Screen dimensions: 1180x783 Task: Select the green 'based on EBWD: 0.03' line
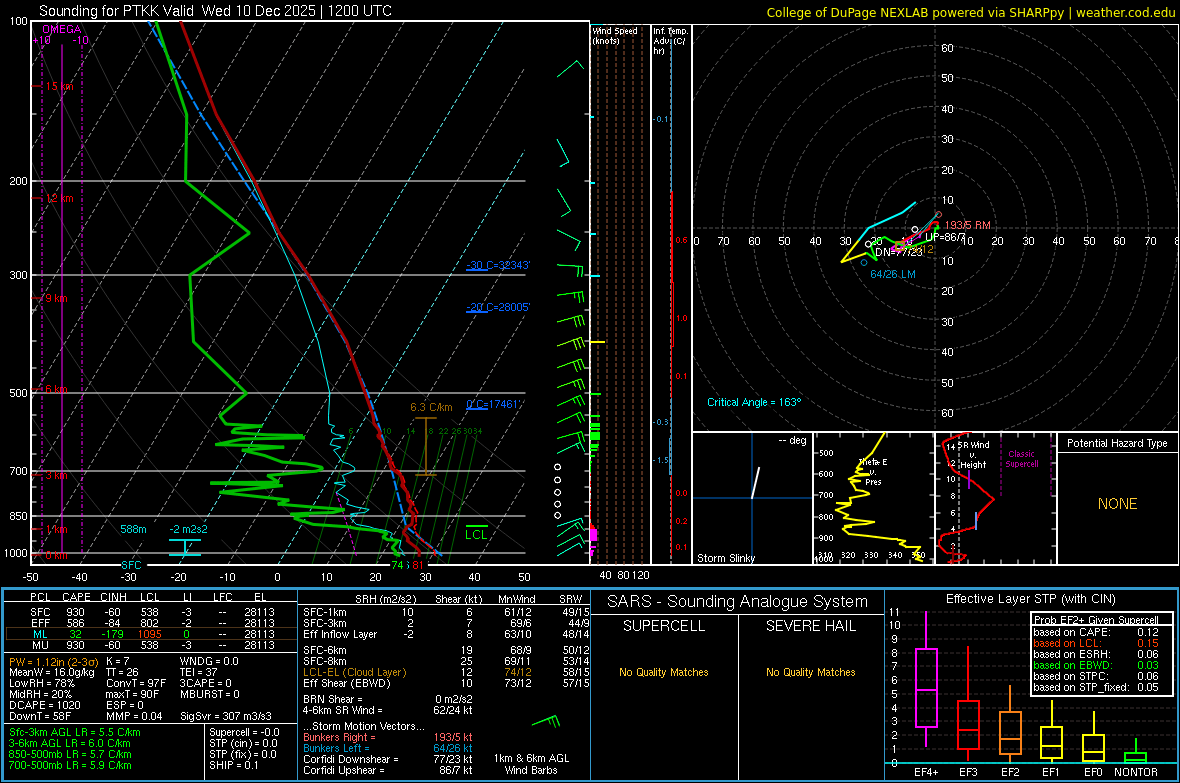click(1096, 666)
